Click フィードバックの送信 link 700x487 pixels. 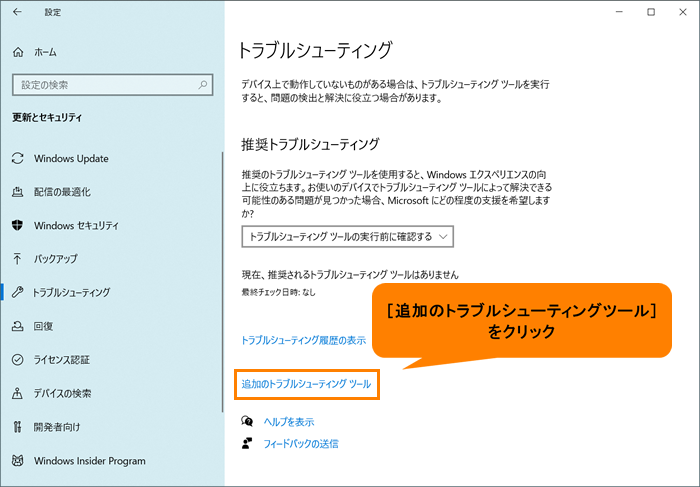(301, 444)
